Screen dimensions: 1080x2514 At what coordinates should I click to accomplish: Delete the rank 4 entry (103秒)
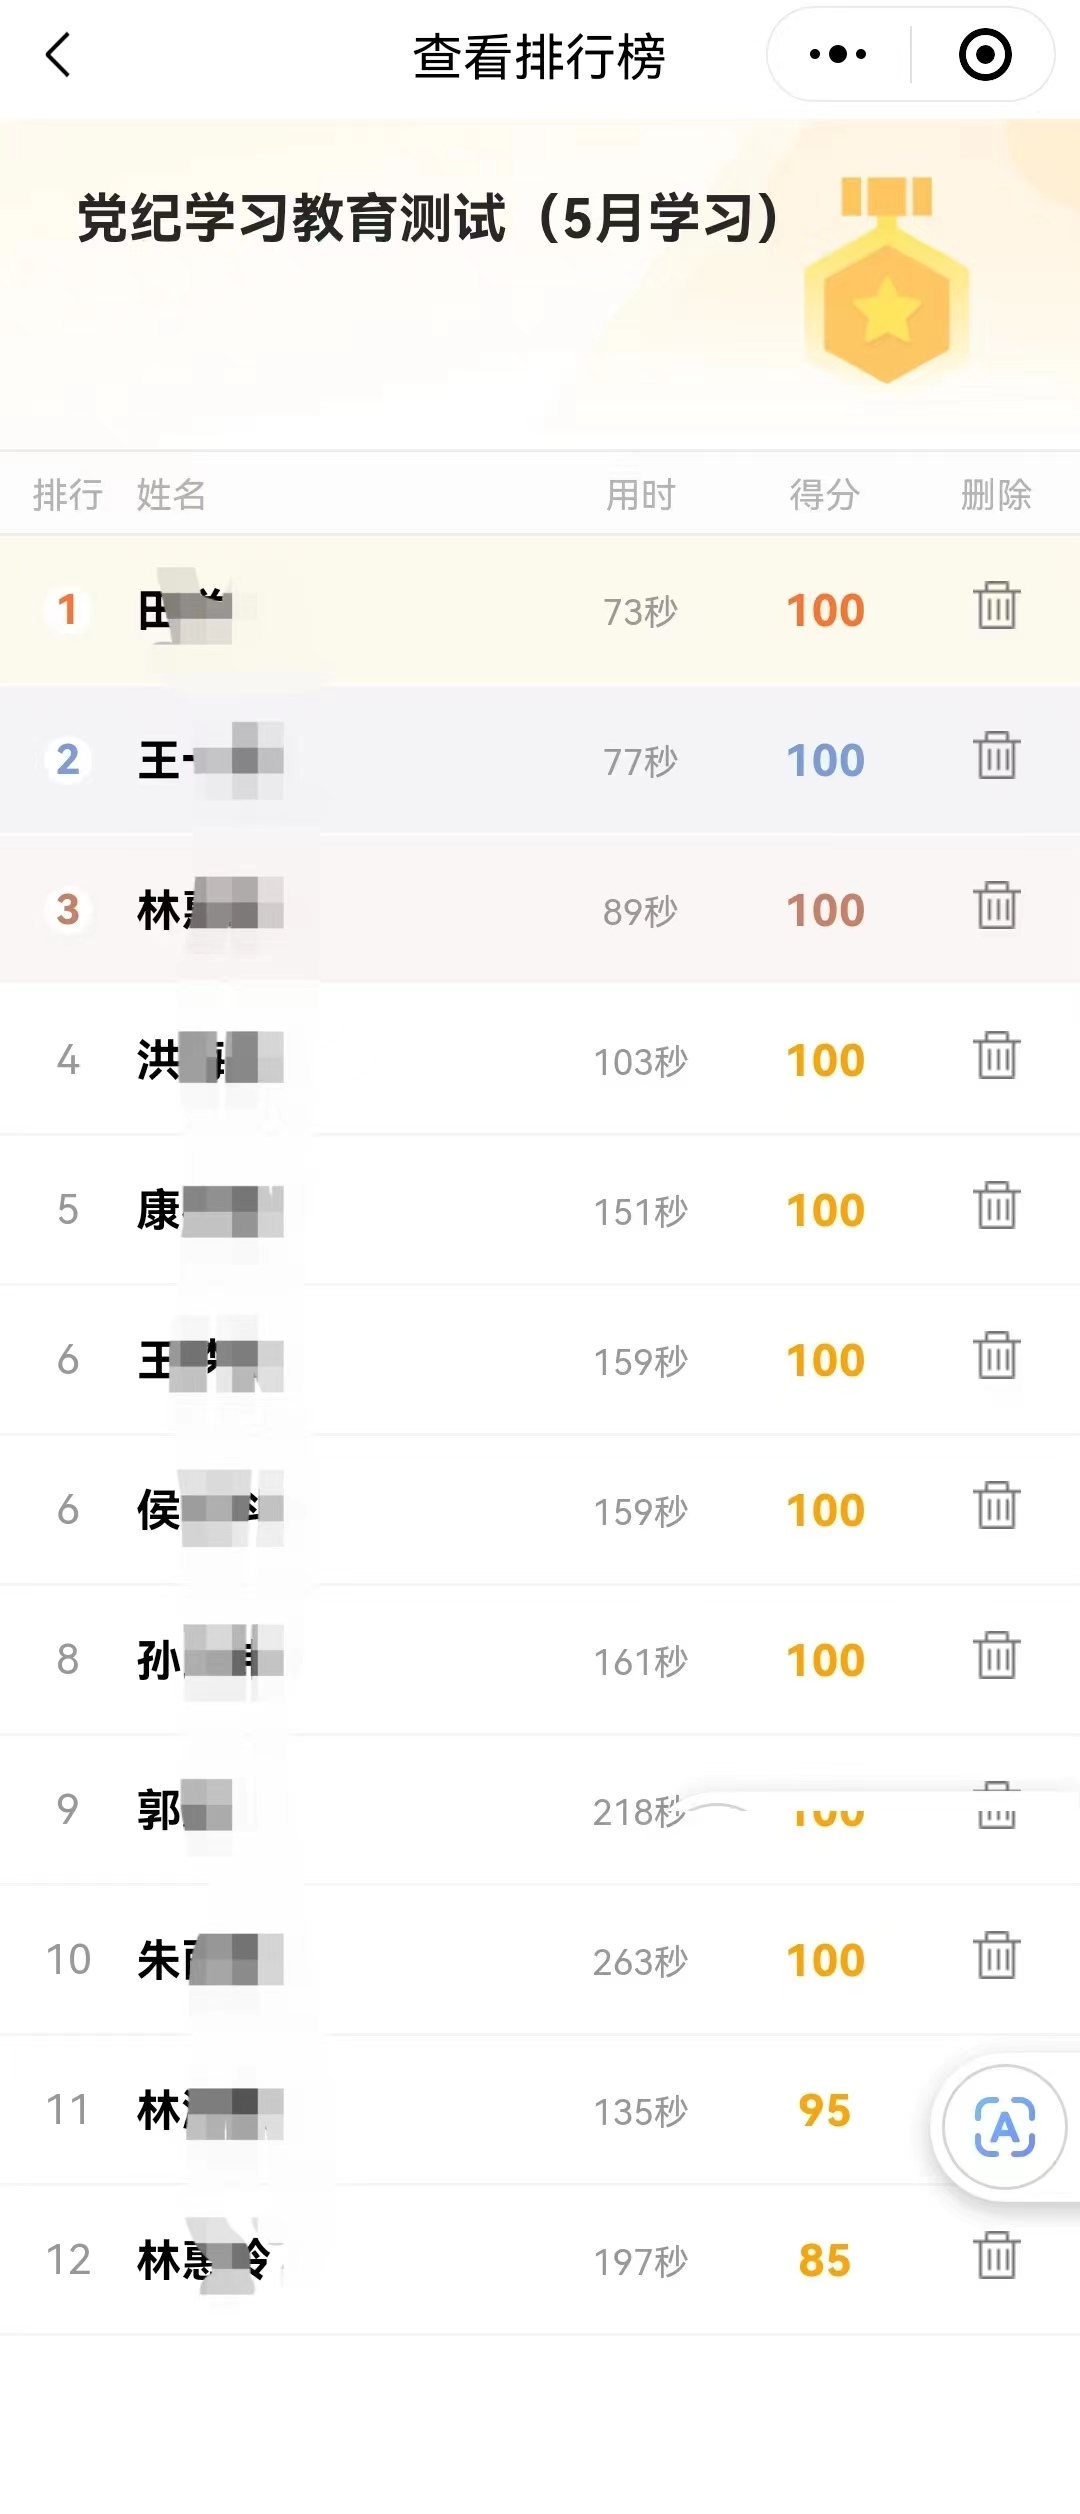996,1055
